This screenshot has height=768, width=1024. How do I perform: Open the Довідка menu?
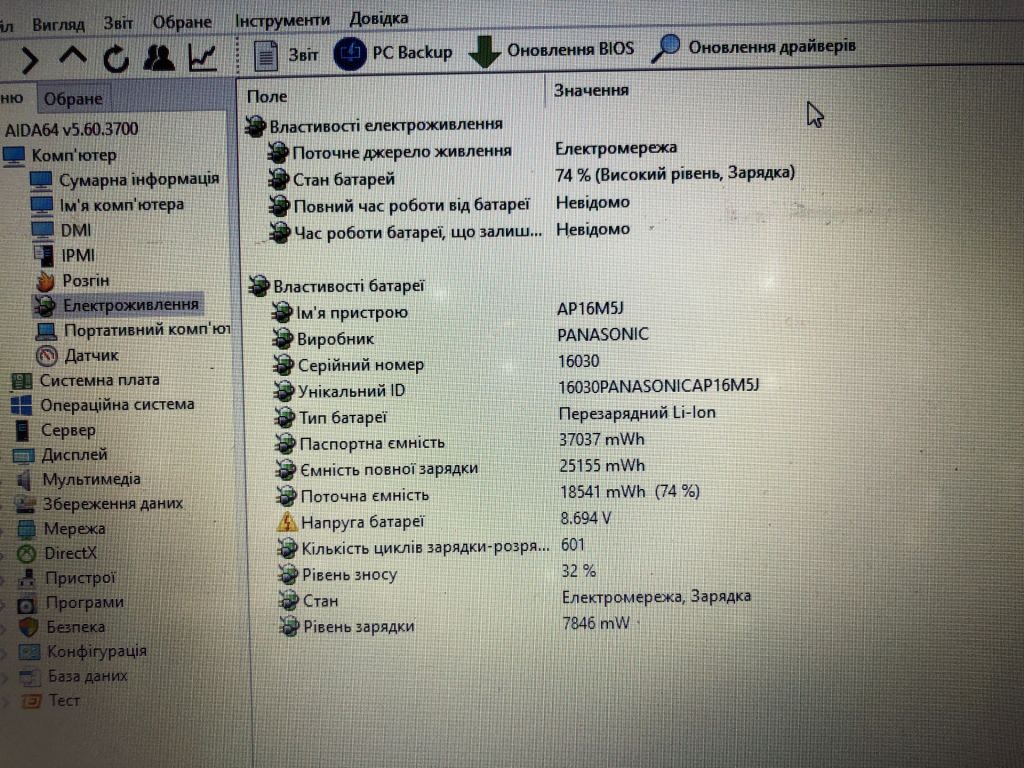point(379,18)
